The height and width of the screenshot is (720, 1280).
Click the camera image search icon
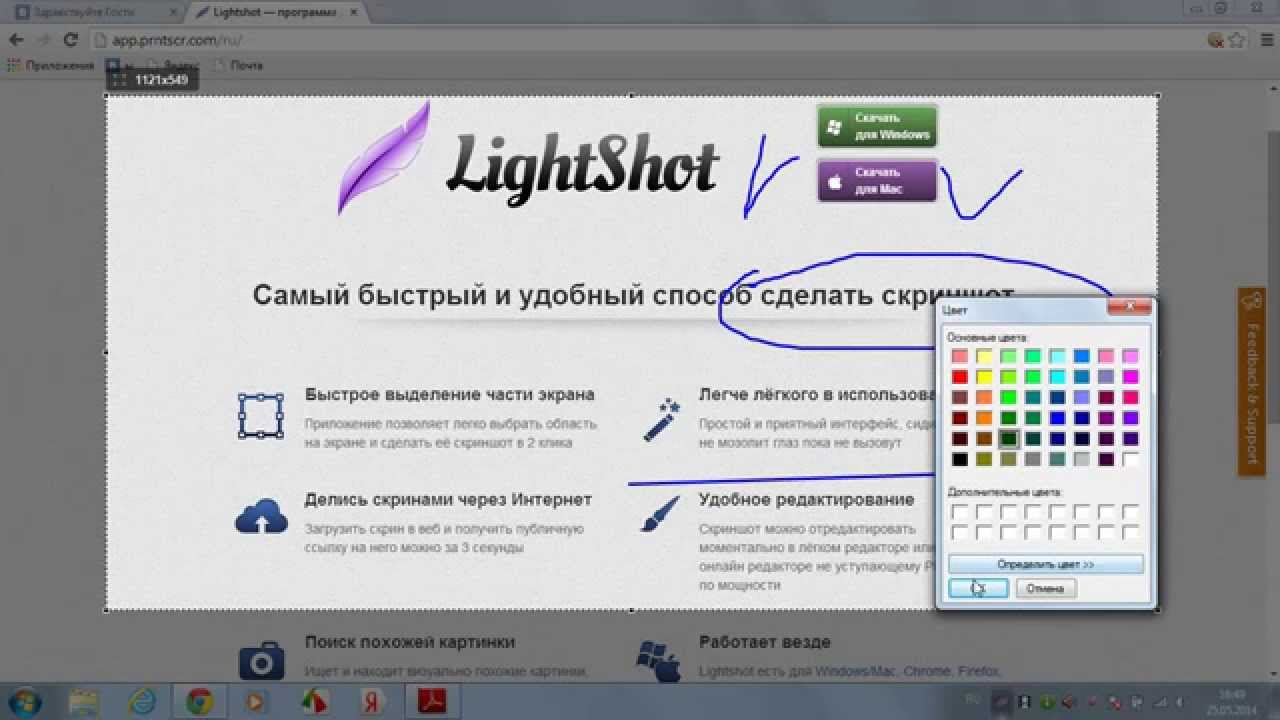261,661
